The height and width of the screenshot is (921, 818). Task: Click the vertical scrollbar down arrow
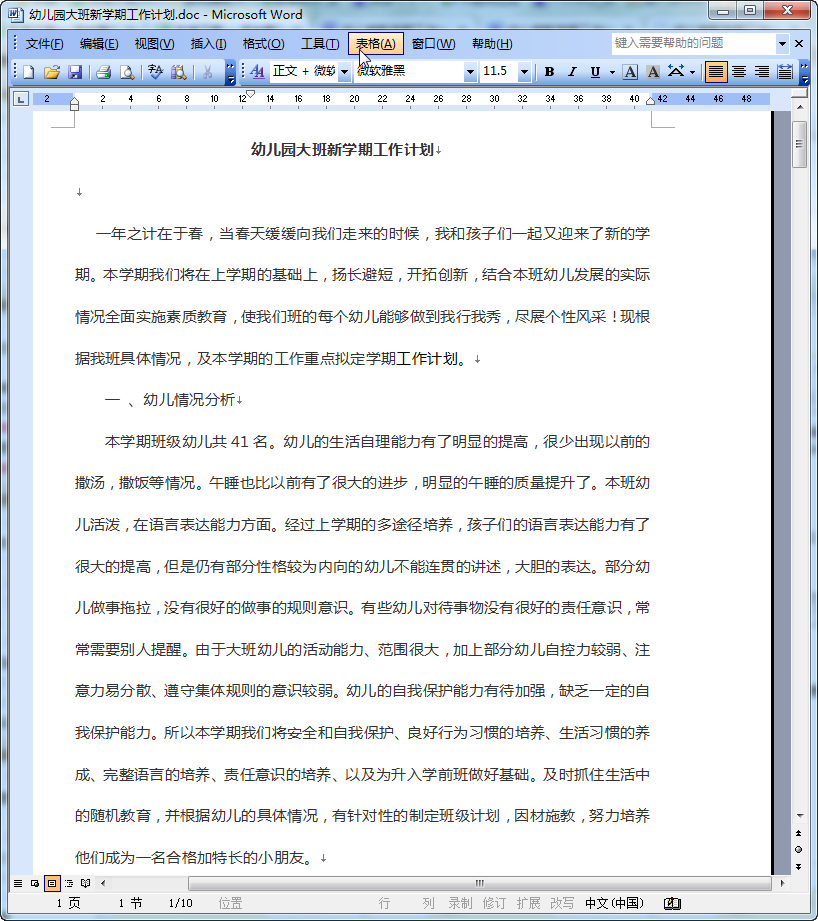(x=800, y=816)
